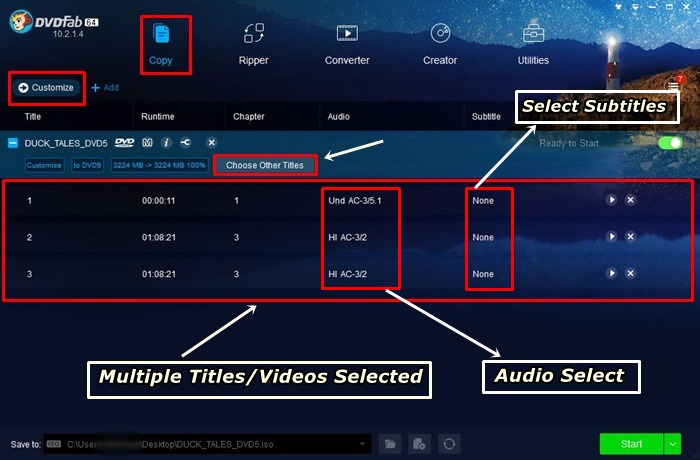Click the small Customize tag under the source
Image resolution: width=700 pixels, height=460 pixels.
click(44, 165)
